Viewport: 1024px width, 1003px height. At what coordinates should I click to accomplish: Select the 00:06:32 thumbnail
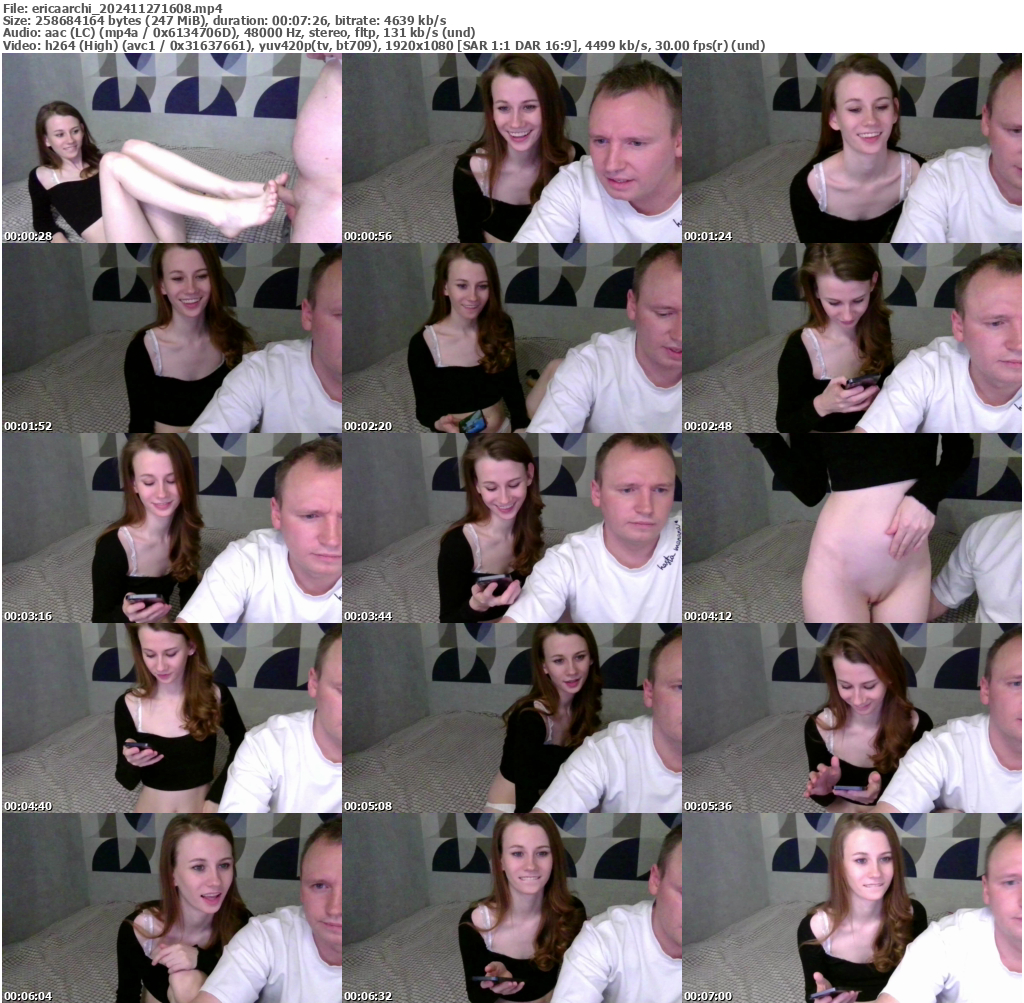coord(512,908)
